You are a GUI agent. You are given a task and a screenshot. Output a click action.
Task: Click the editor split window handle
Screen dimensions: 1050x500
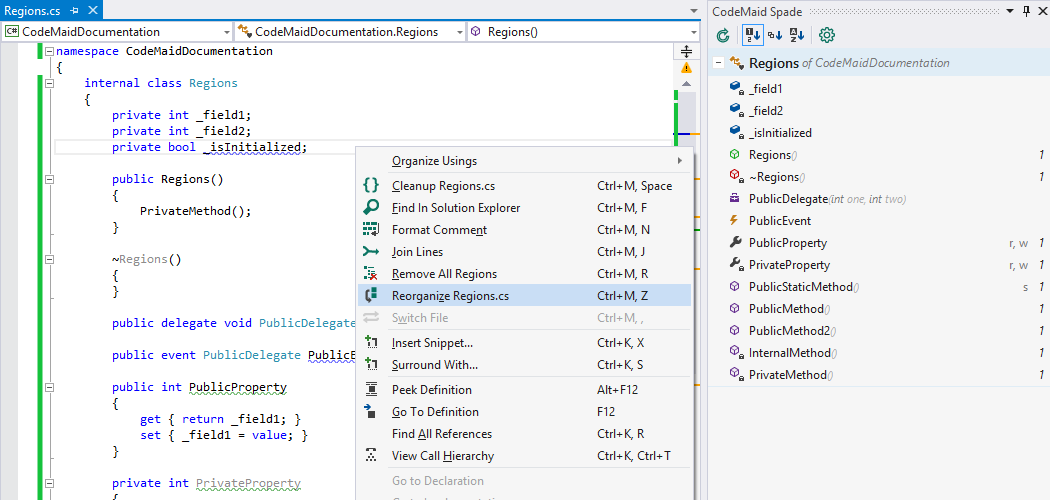coord(686,52)
